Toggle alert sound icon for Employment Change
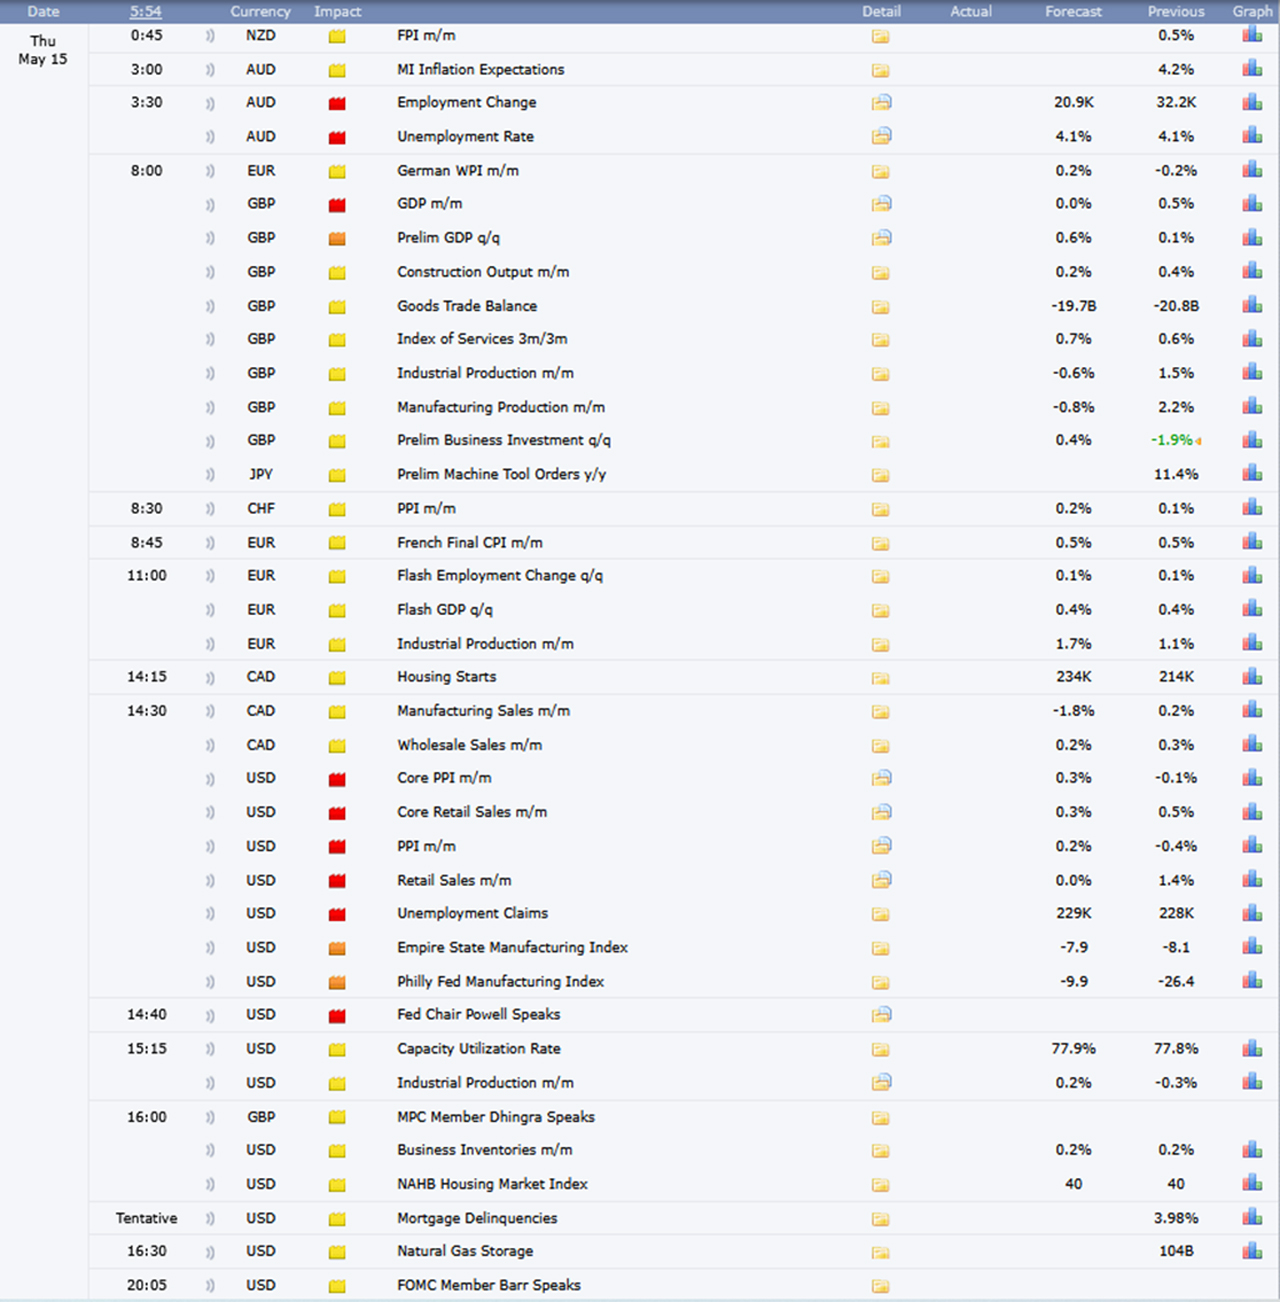 pyautogui.click(x=210, y=103)
